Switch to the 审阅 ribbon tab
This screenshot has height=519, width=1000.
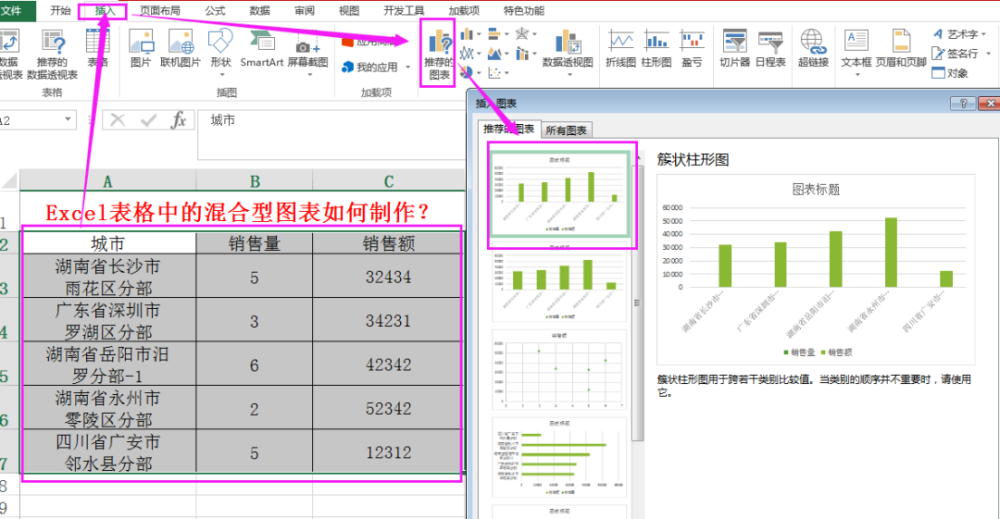[304, 11]
